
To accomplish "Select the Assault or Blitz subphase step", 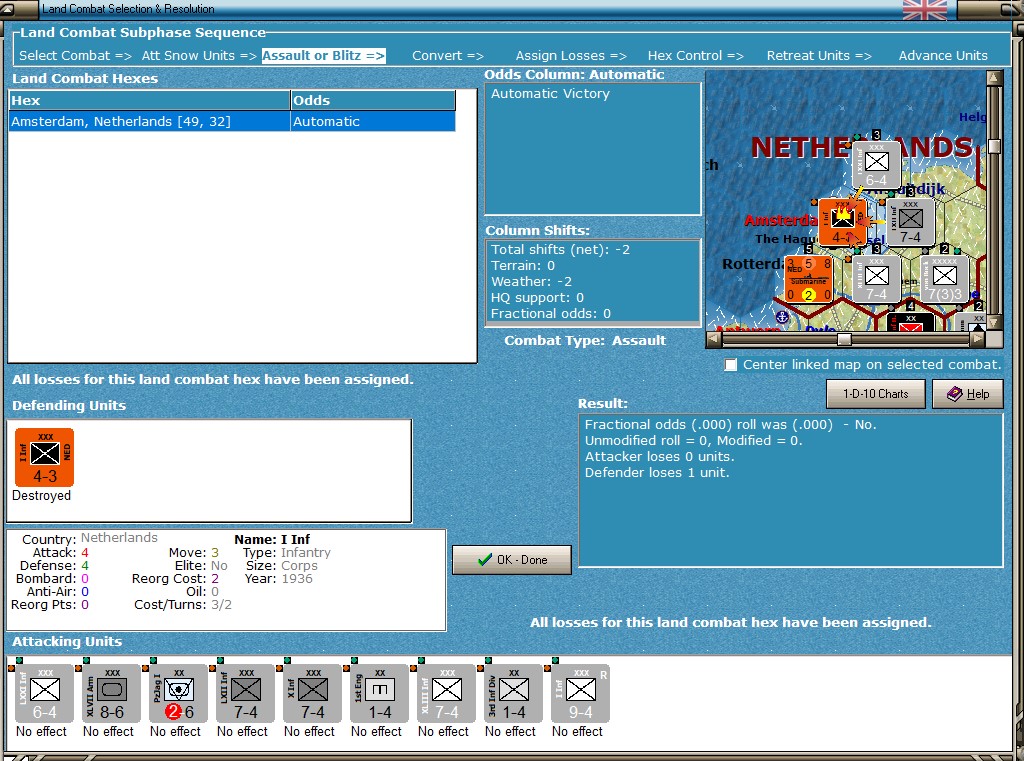I will point(323,56).
